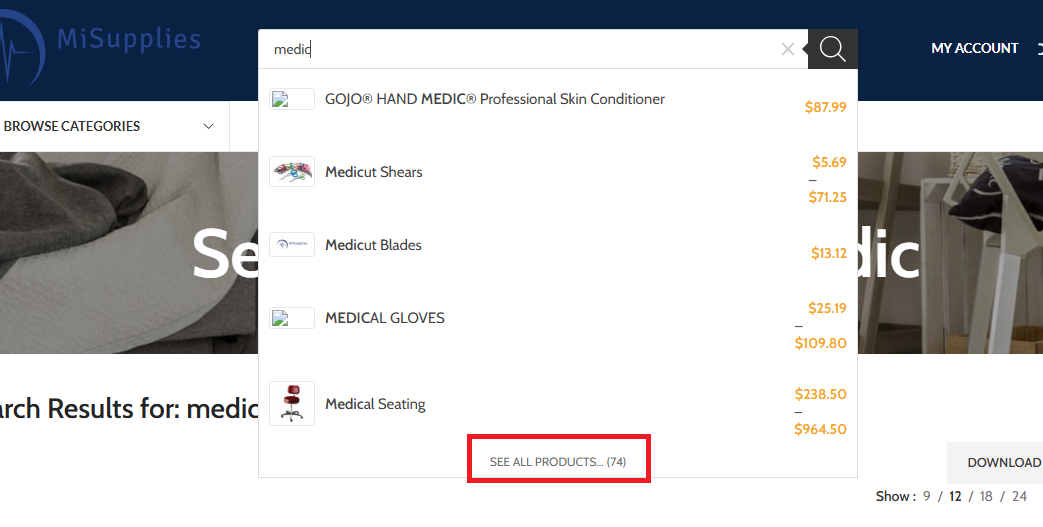This screenshot has height=527, width=1043.
Task: Click the Medicut Blades logo thumbnail
Action: [292, 244]
